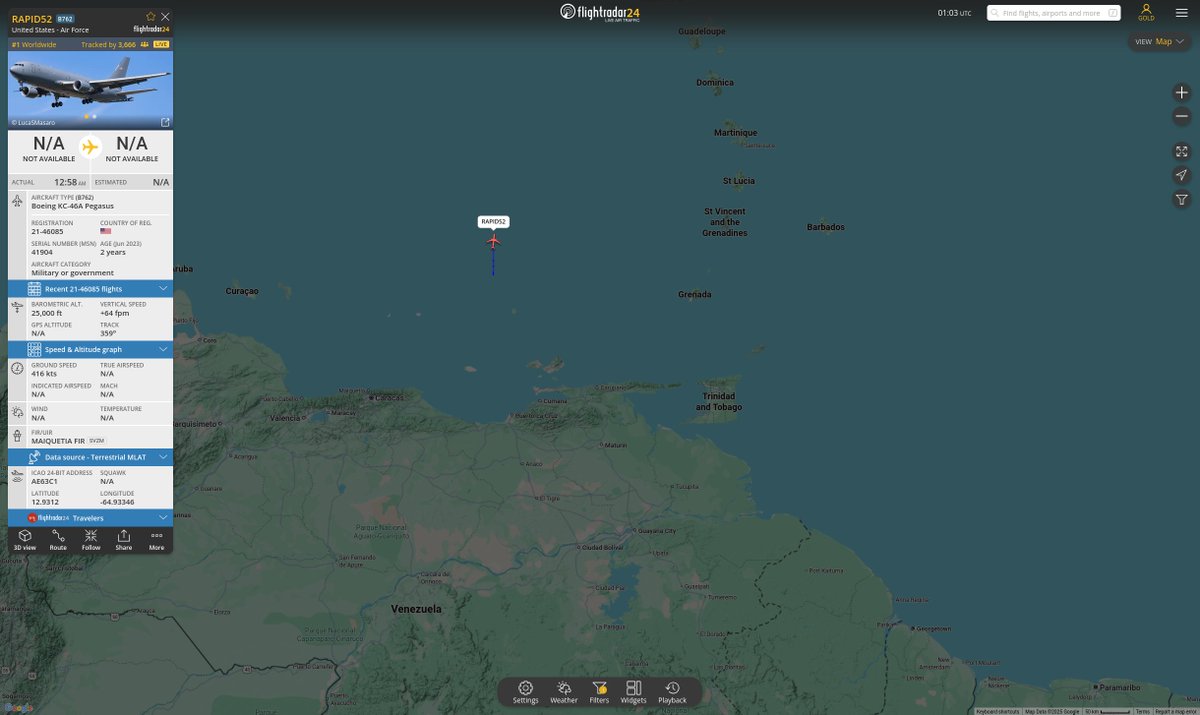Click the 25,000 ft altitude value

pos(47,313)
